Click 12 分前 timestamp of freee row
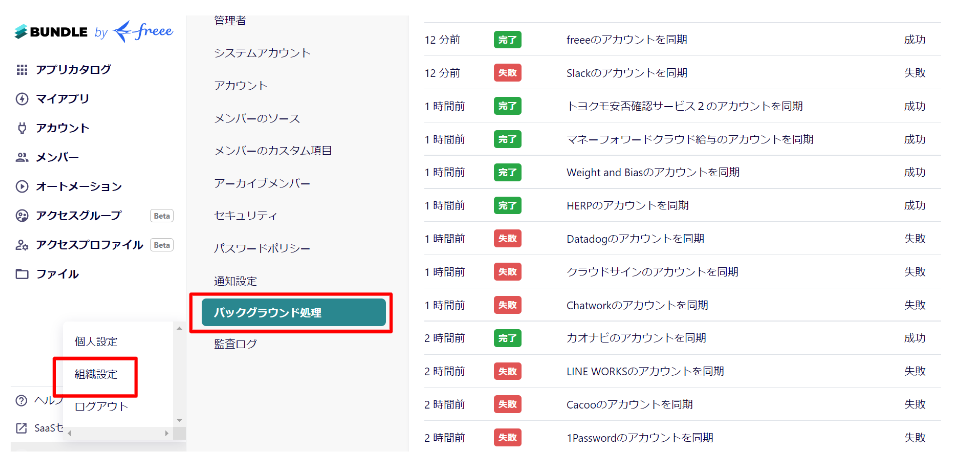 (442, 40)
